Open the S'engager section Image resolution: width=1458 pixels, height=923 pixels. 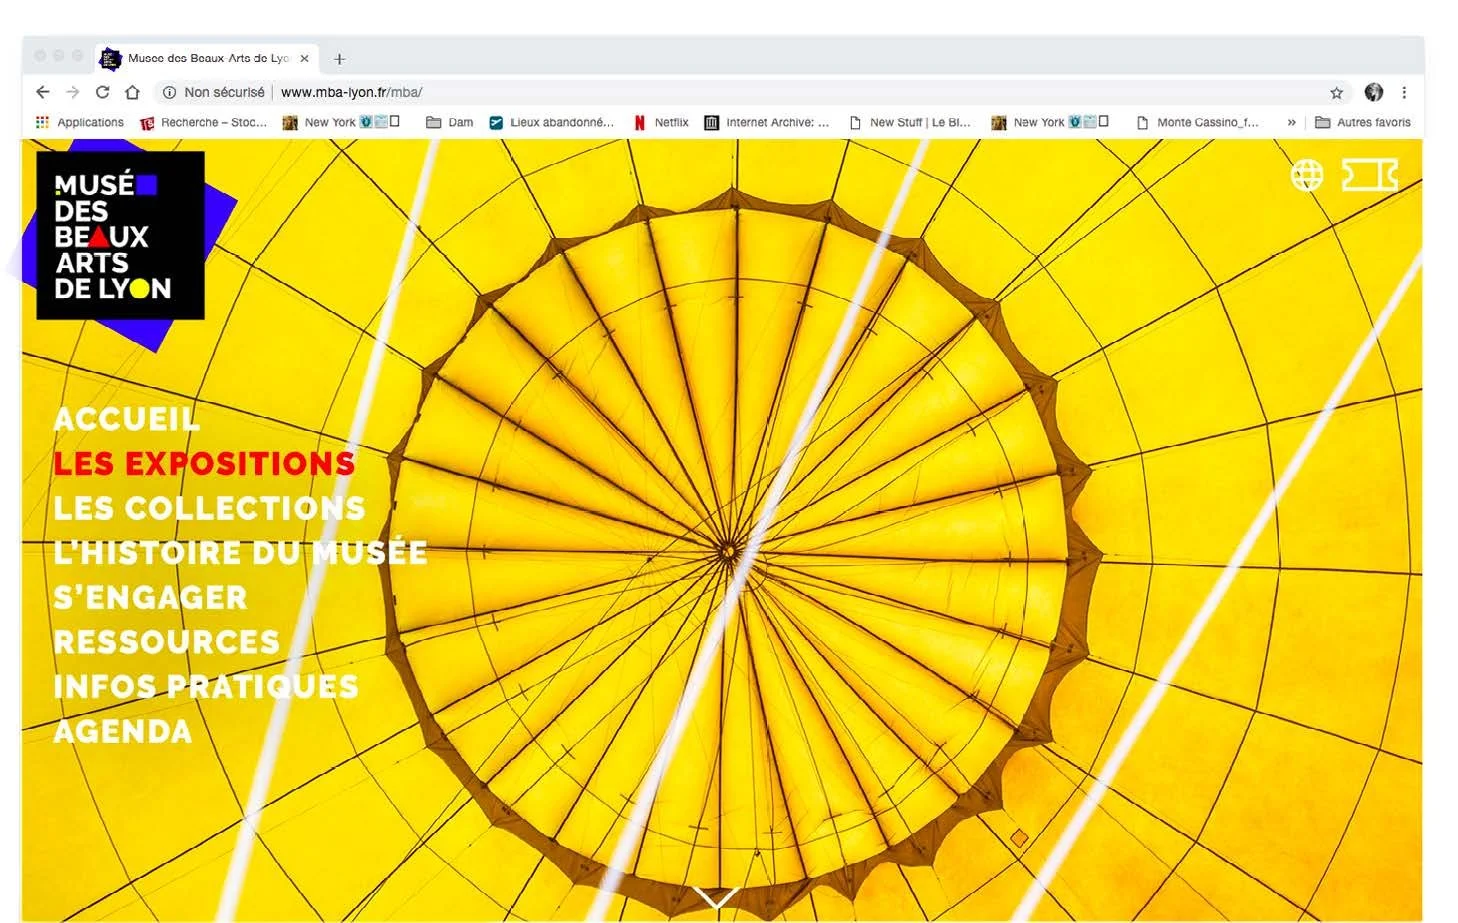pos(150,597)
